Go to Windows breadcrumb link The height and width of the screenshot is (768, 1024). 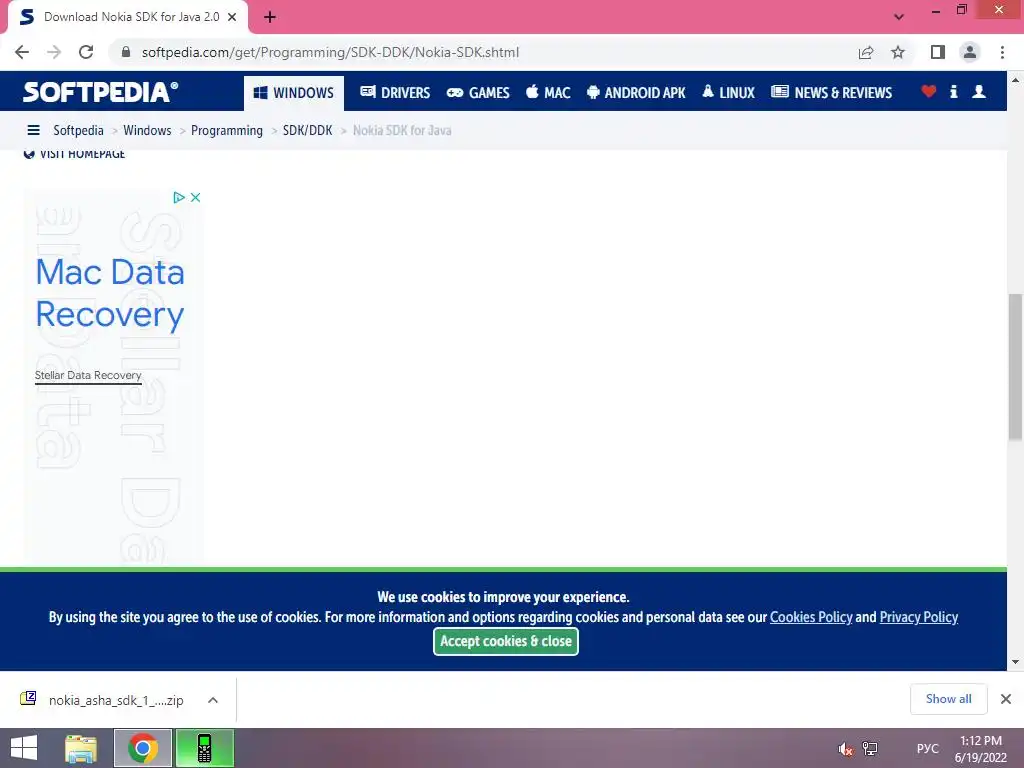(147, 130)
